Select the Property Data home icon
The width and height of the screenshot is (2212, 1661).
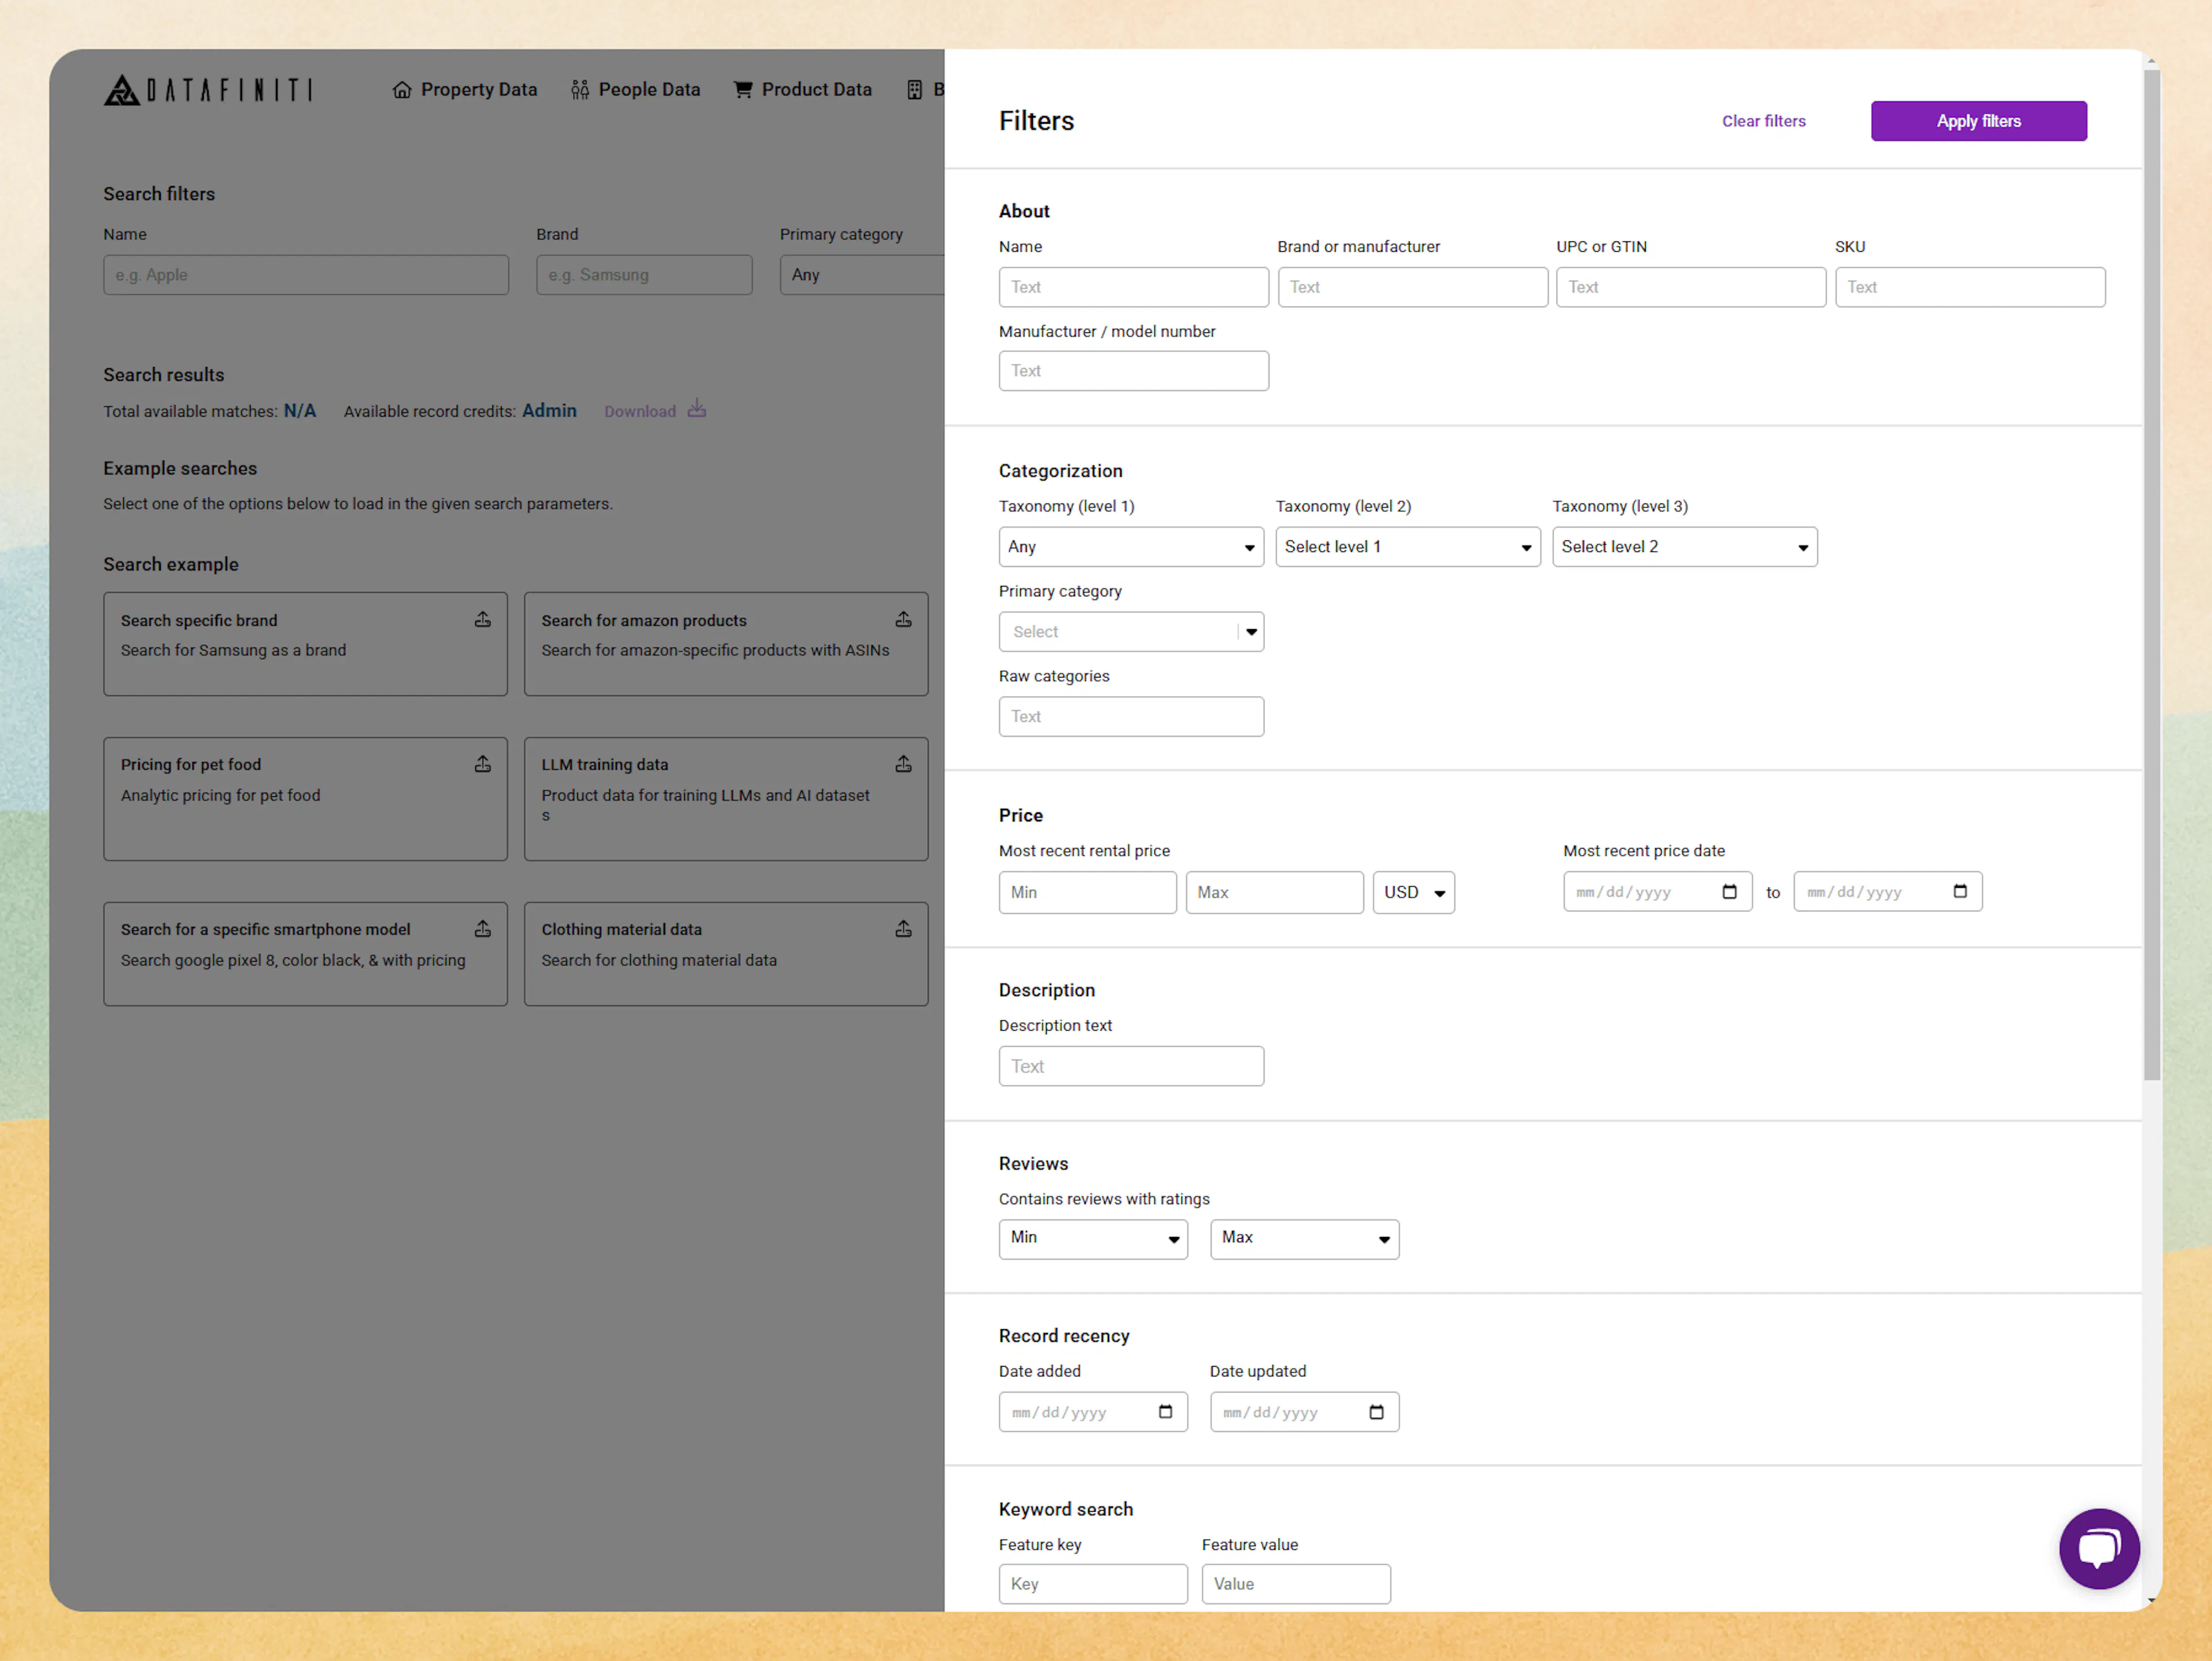coord(402,89)
